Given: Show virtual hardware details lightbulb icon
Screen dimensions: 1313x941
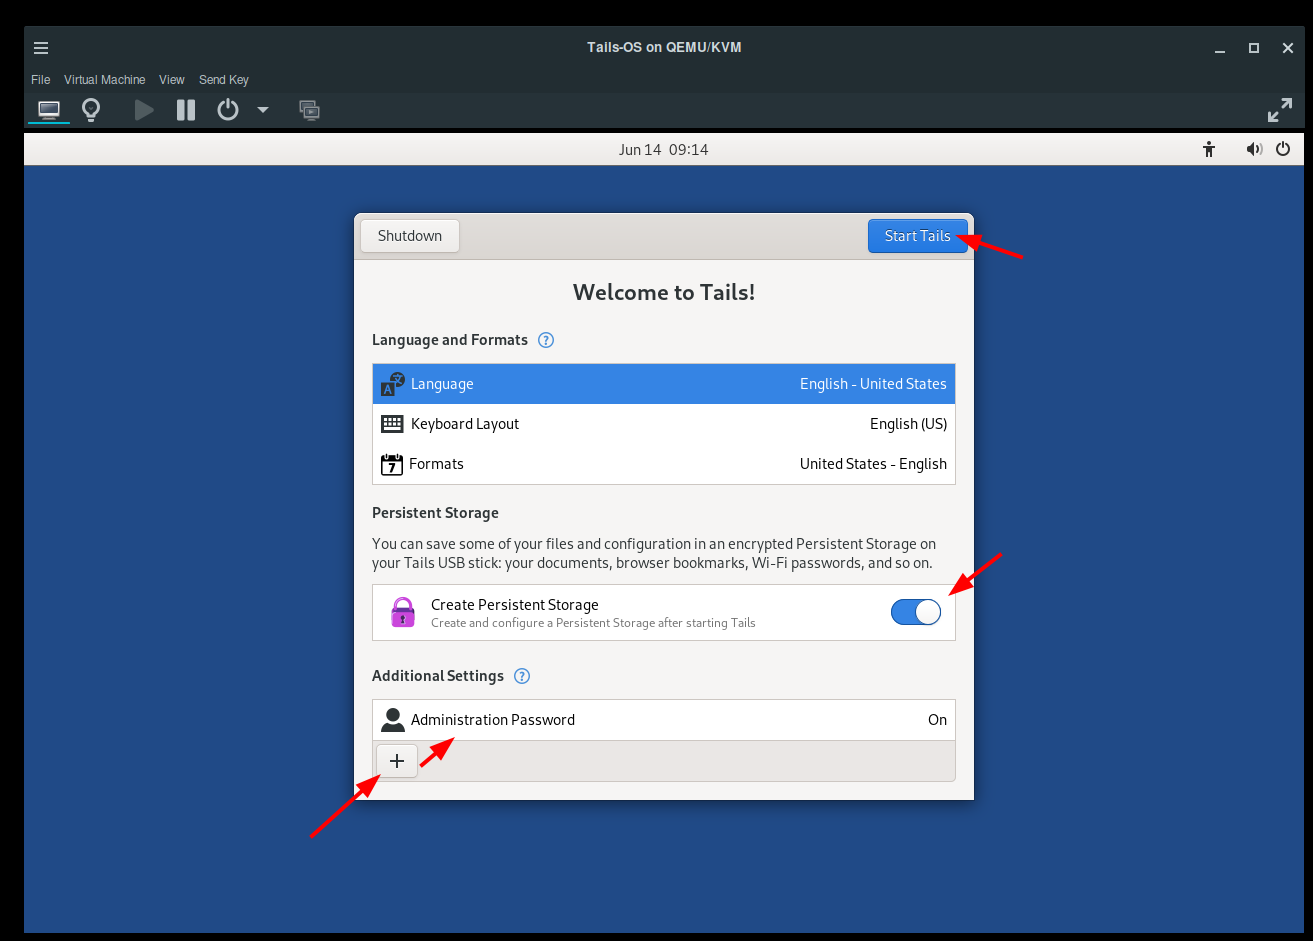Looking at the screenshot, I should click(91, 110).
